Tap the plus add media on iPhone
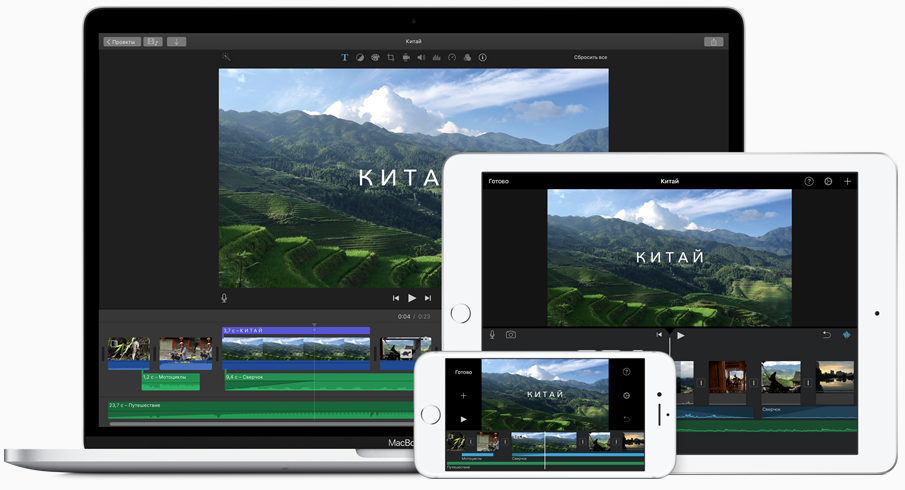 point(463,395)
